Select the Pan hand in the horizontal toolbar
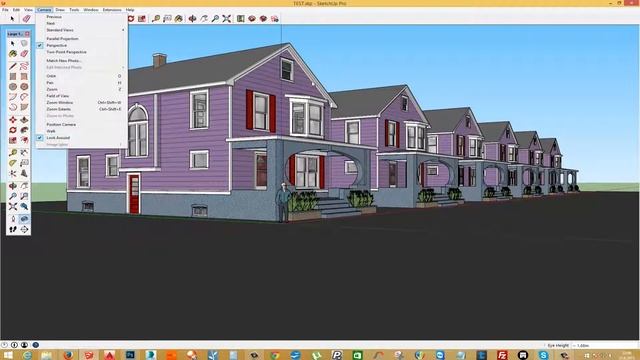The image size is (640, 360). [204, 19]
